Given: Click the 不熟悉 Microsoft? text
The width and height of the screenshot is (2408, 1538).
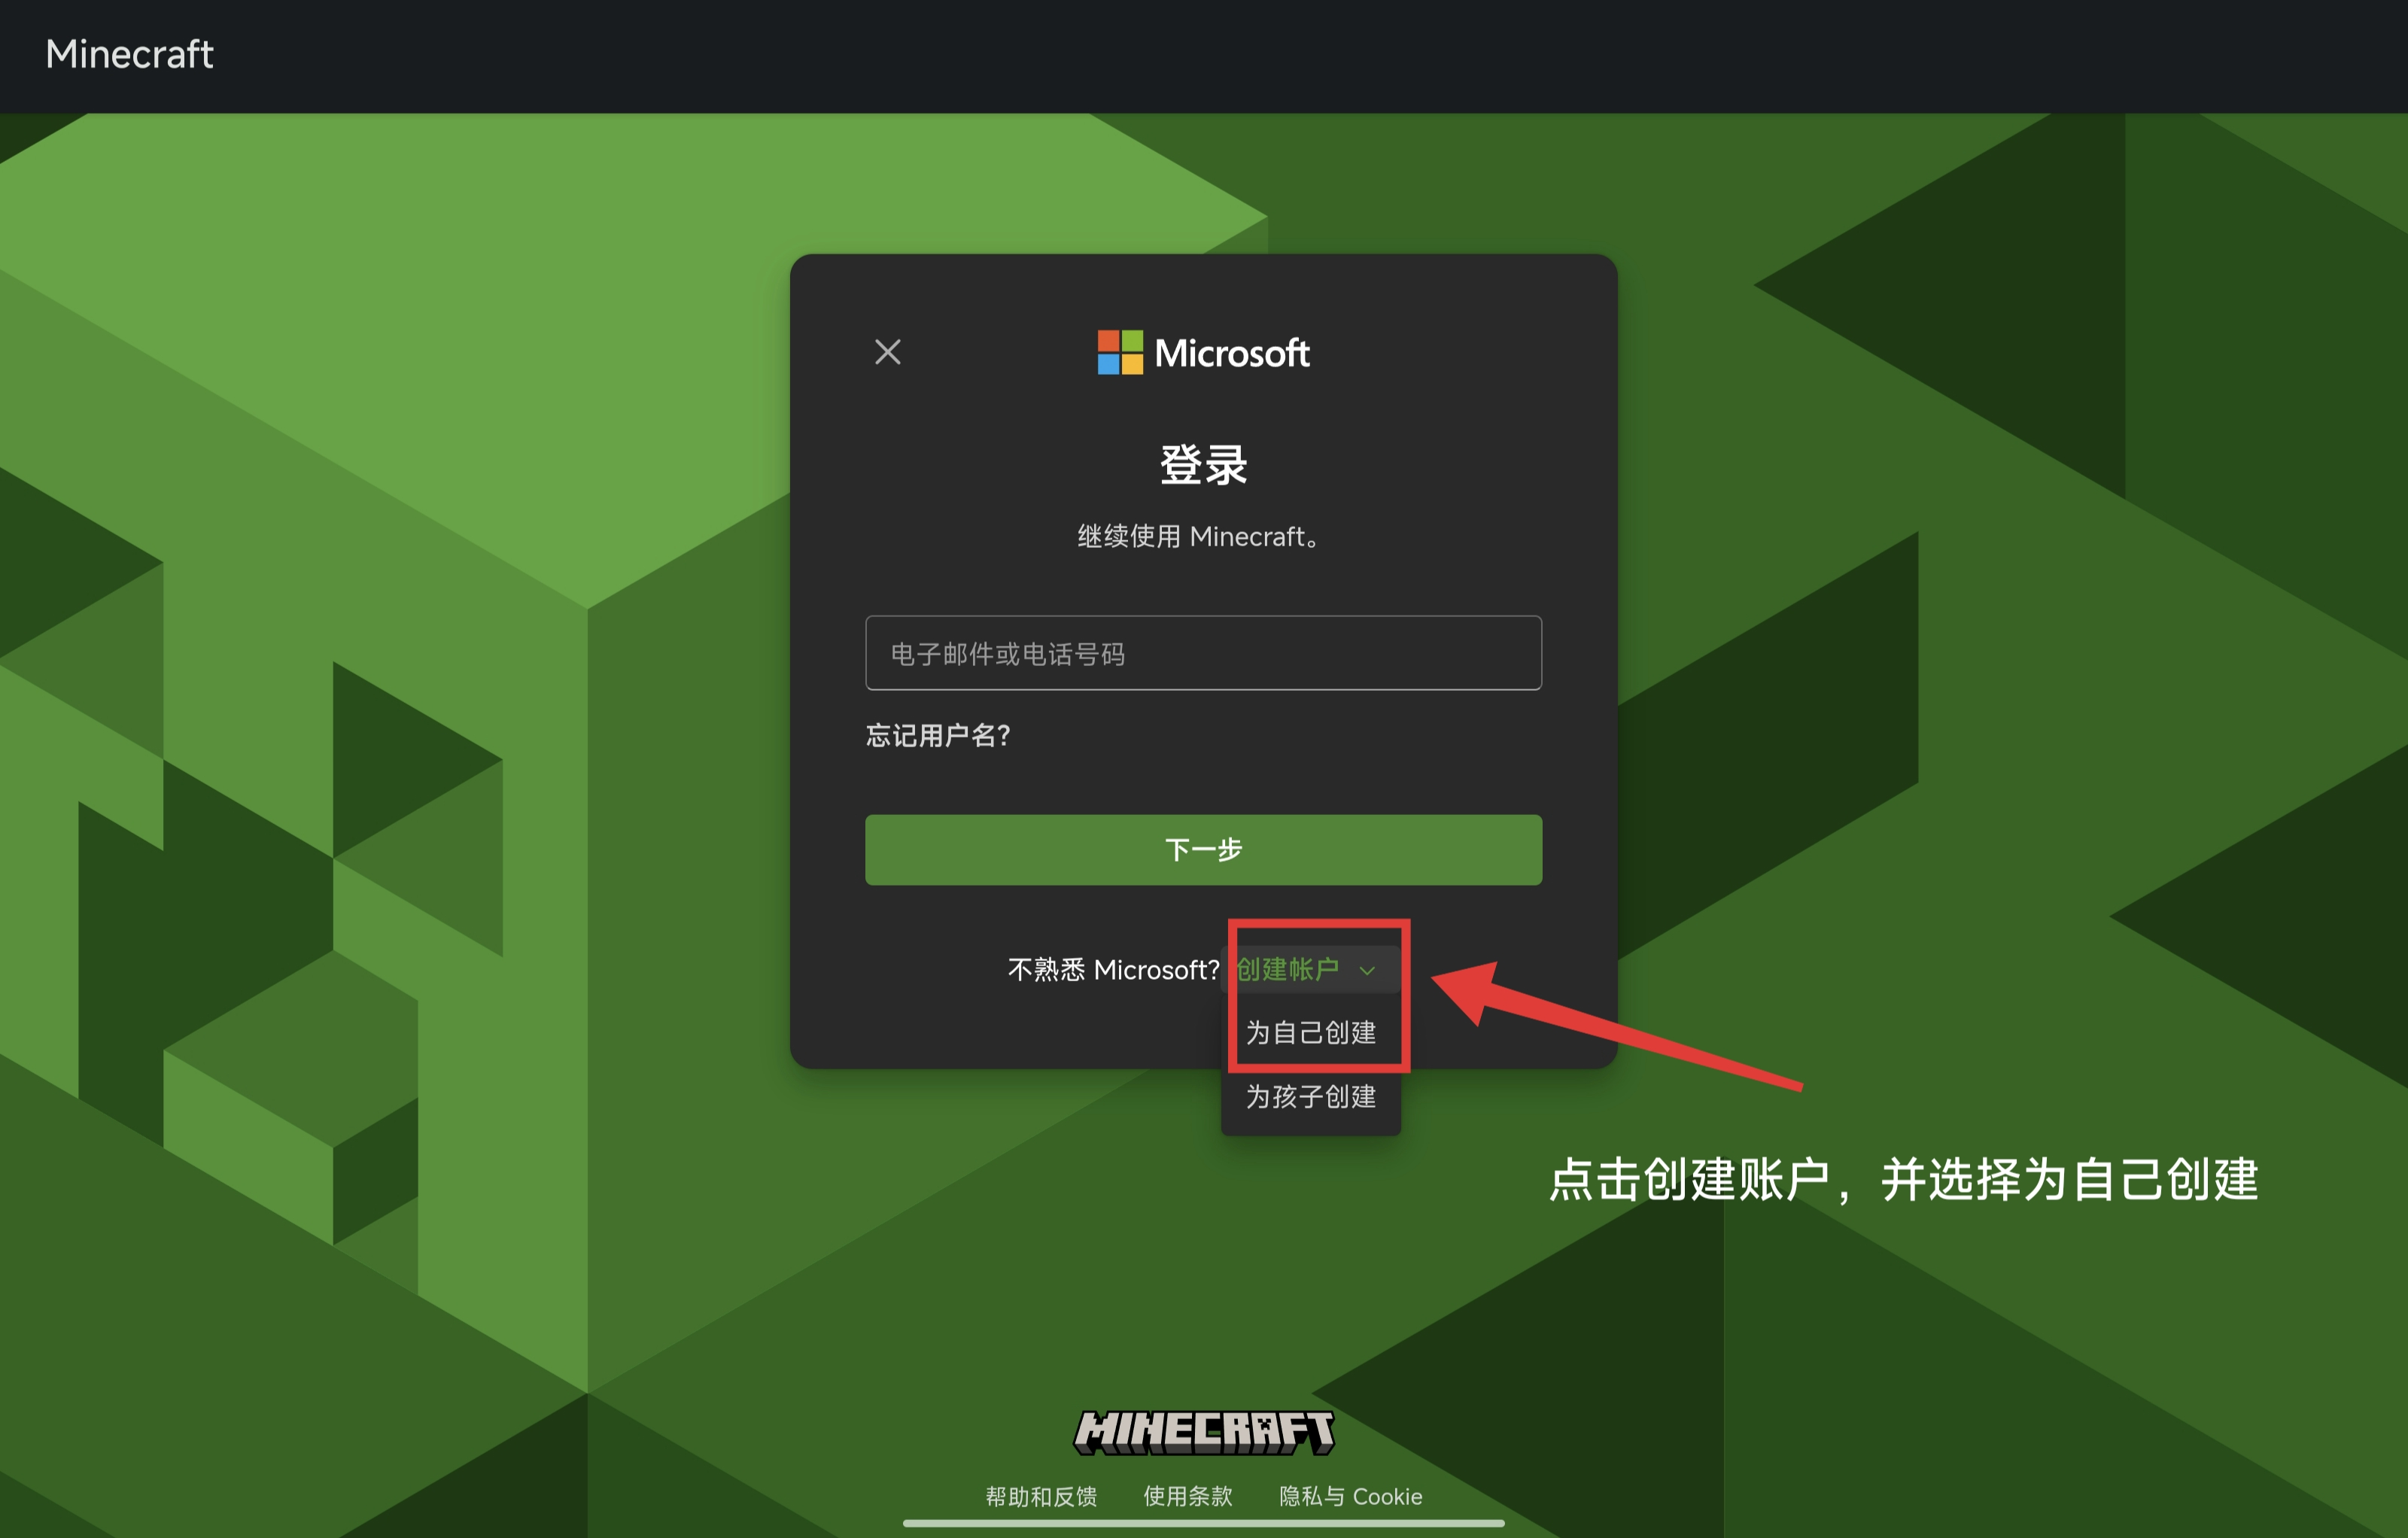Looking at the screenshot, I should (1113, 970).
